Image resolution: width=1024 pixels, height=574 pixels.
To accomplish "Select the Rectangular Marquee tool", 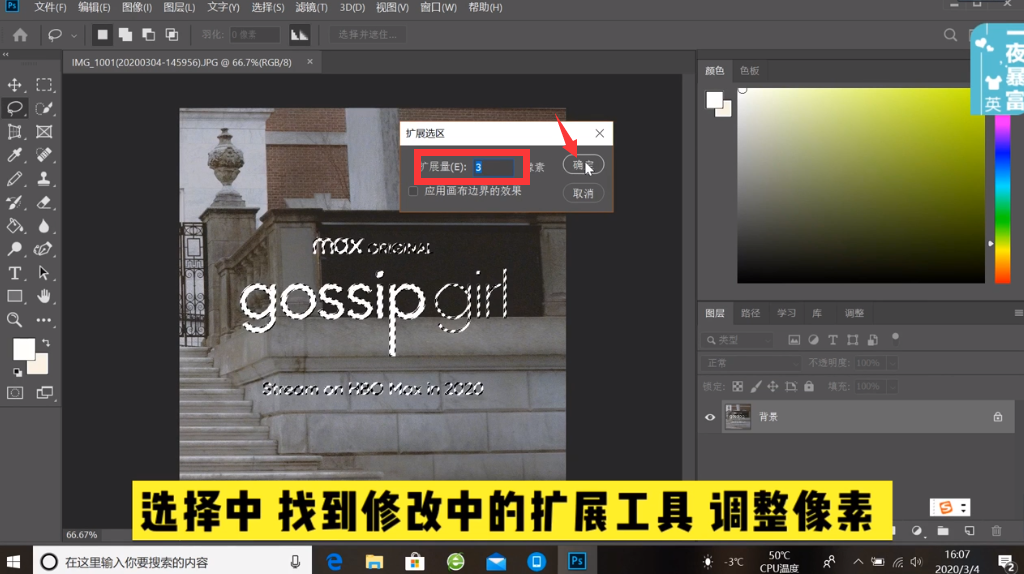I will [44, 85].
